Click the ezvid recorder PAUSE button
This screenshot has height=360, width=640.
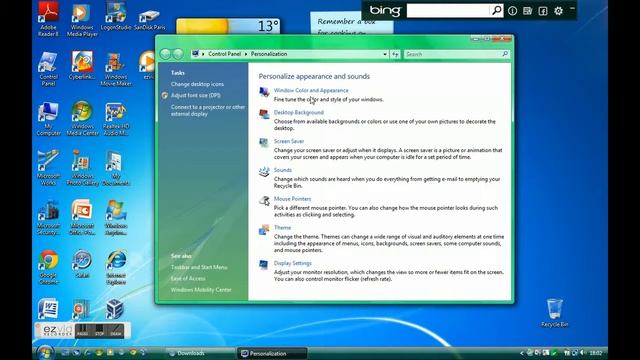[x=82, y=331]
